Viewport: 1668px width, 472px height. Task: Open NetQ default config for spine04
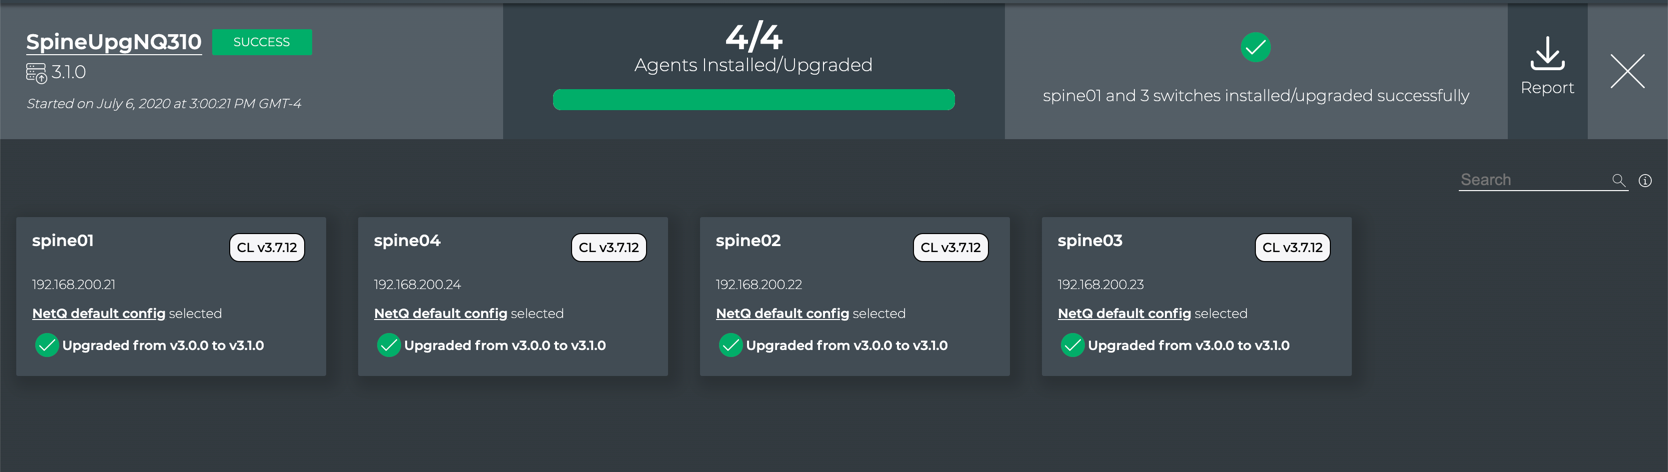click(440, 314)
